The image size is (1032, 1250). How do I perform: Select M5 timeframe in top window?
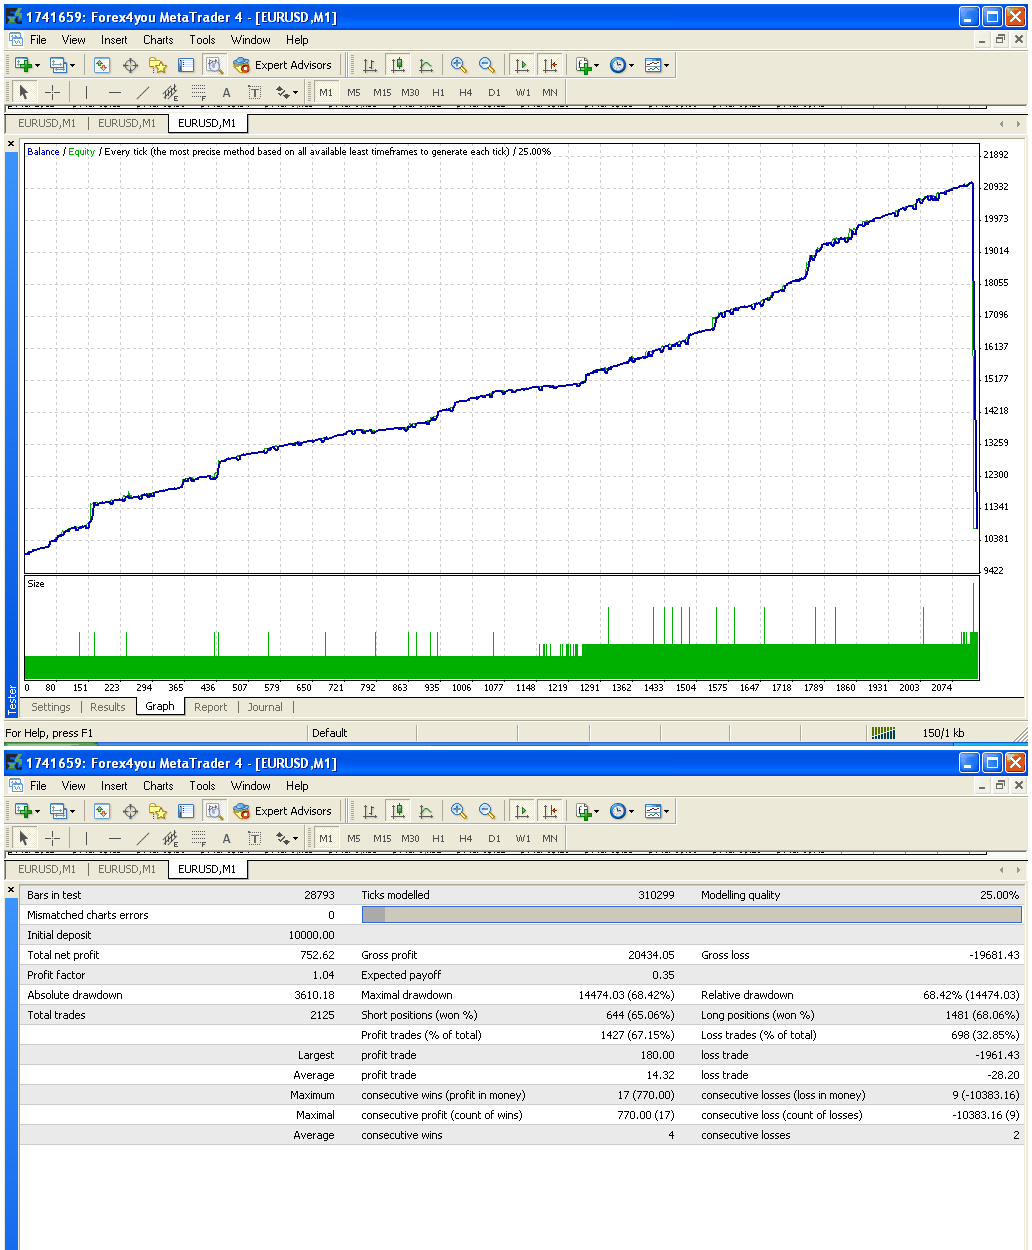point(354,93)
